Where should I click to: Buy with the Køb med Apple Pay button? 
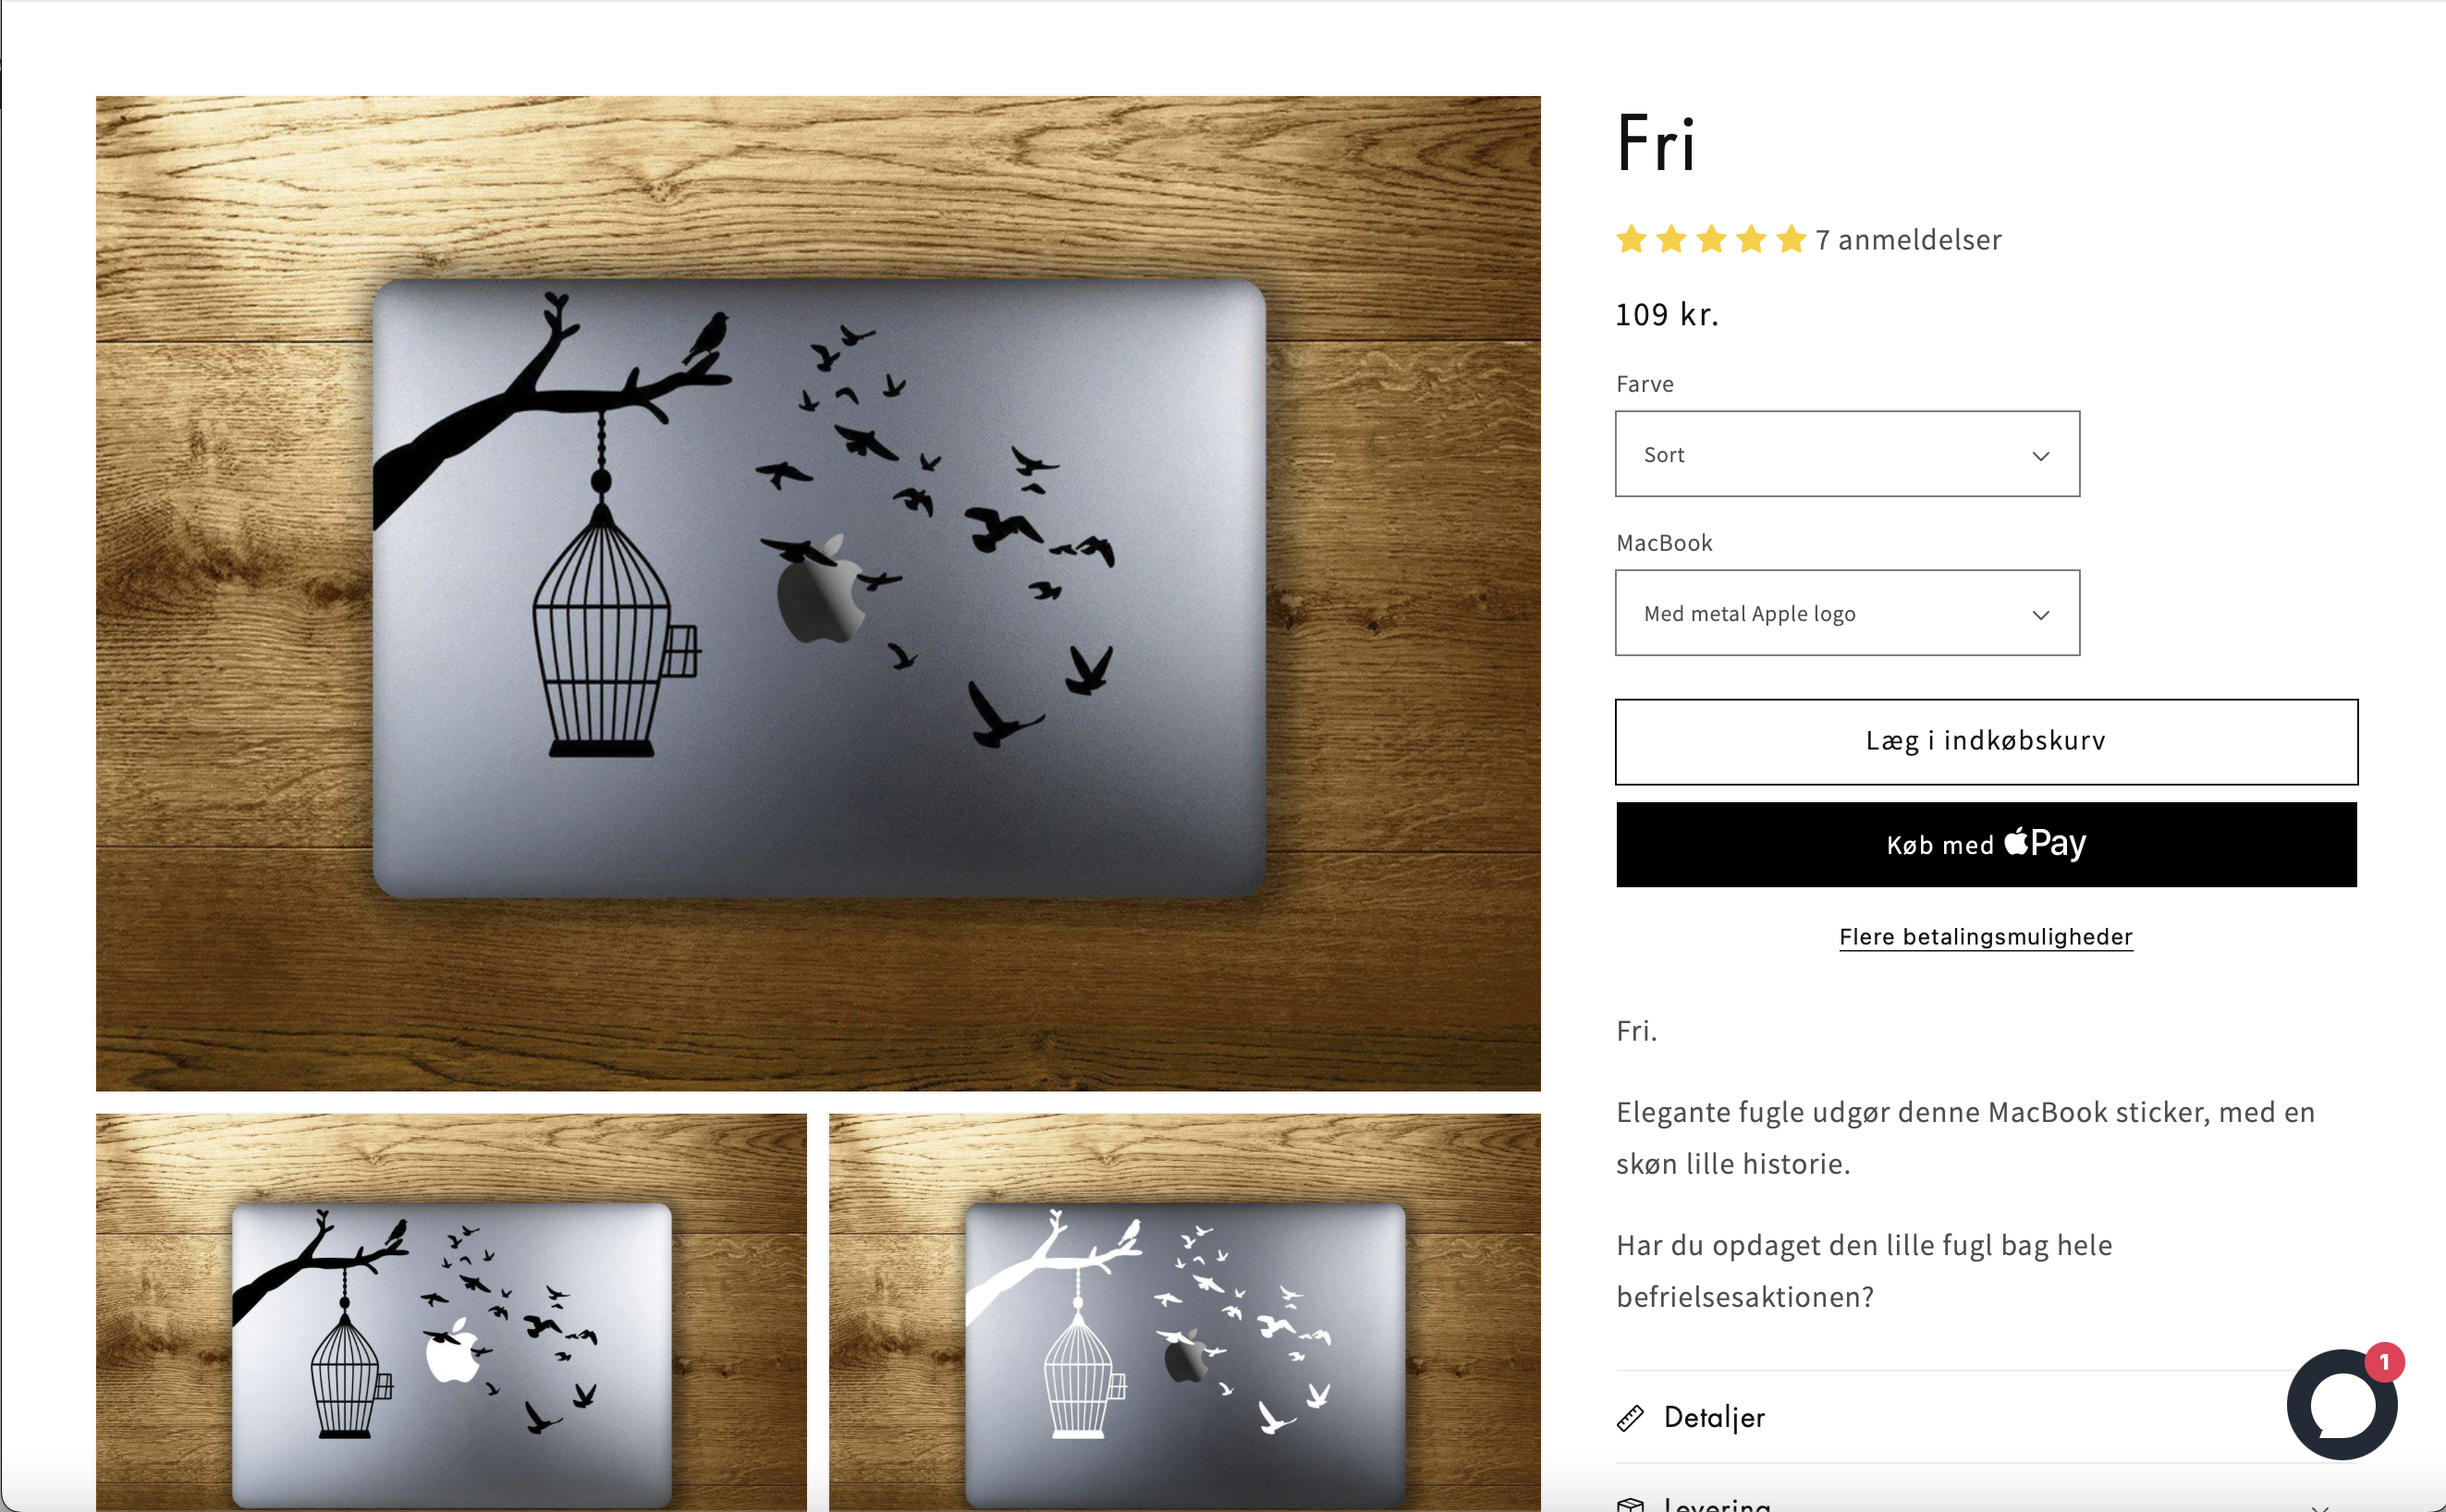pos(1986,844)
